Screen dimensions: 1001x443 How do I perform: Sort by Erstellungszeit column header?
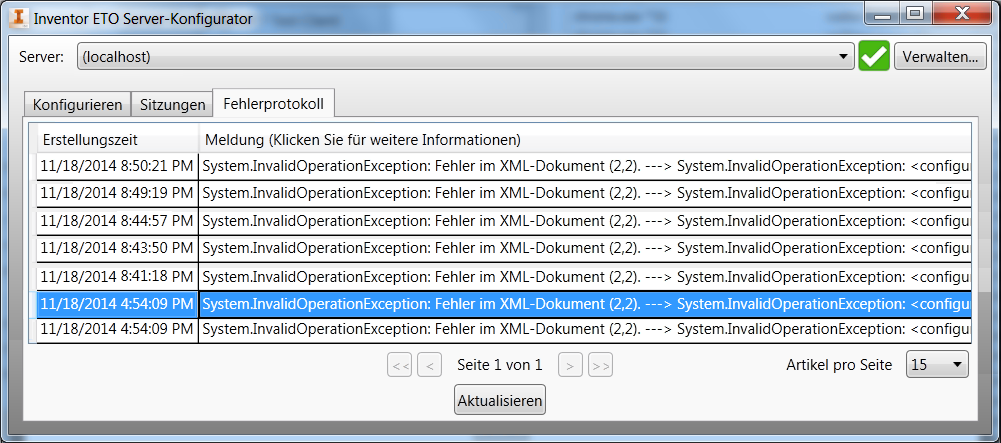(x=117, y=139)
